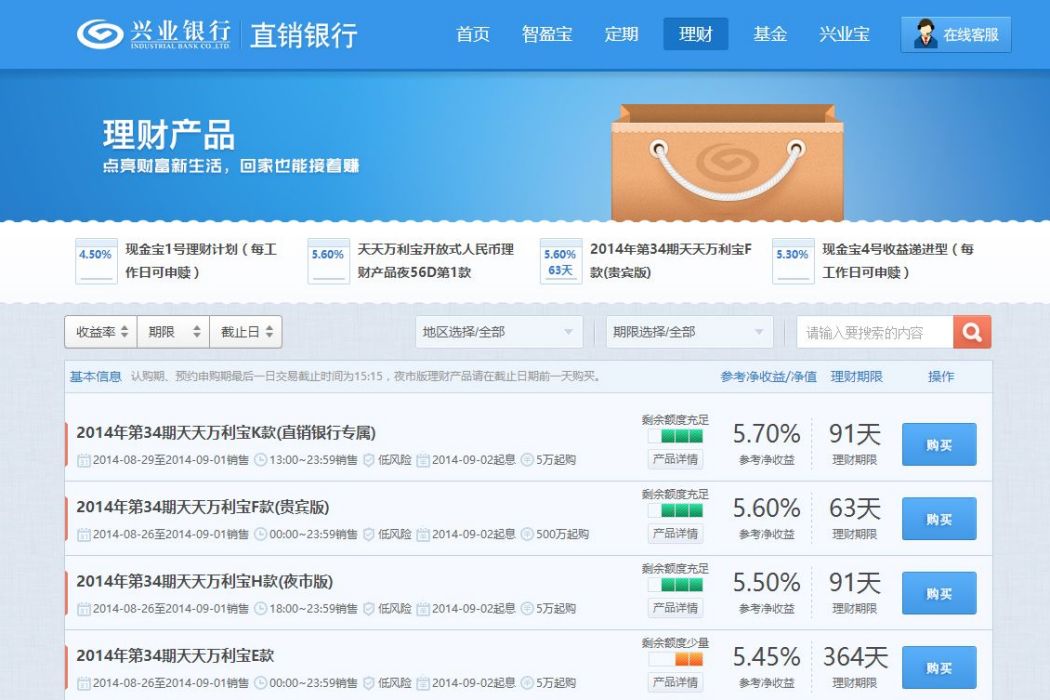This screenshot has width=1050, height=700.
Task: Toggle the 截止日 sort order
Action: tap(246, 332)
